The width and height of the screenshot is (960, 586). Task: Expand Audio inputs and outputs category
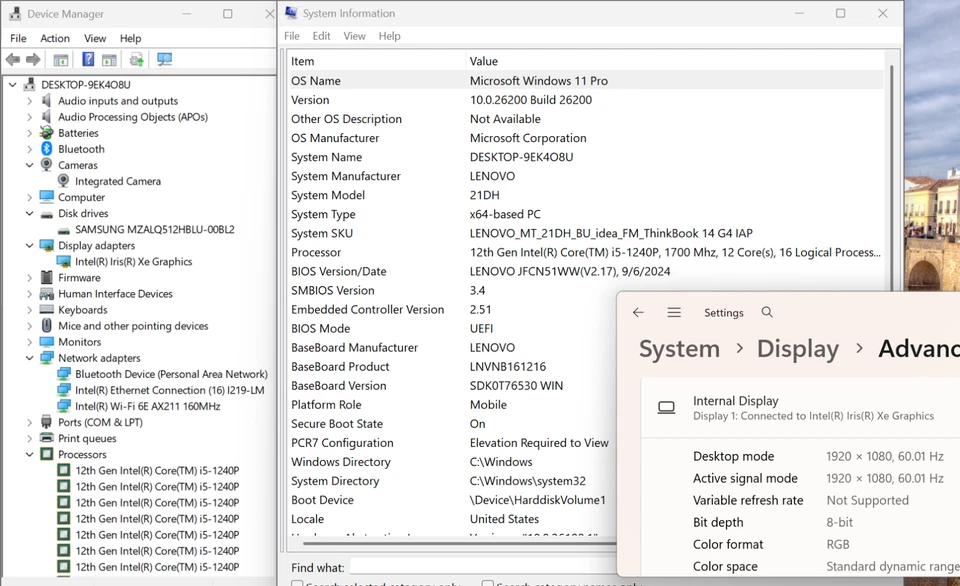[29, 100]
